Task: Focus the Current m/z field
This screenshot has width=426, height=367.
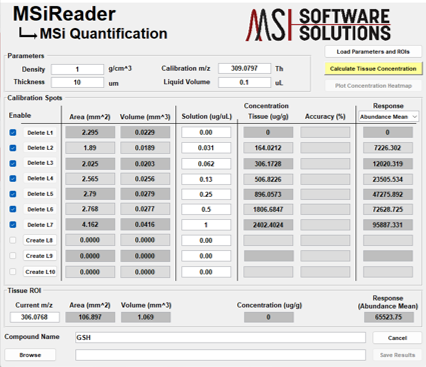Action: point(35,317)
